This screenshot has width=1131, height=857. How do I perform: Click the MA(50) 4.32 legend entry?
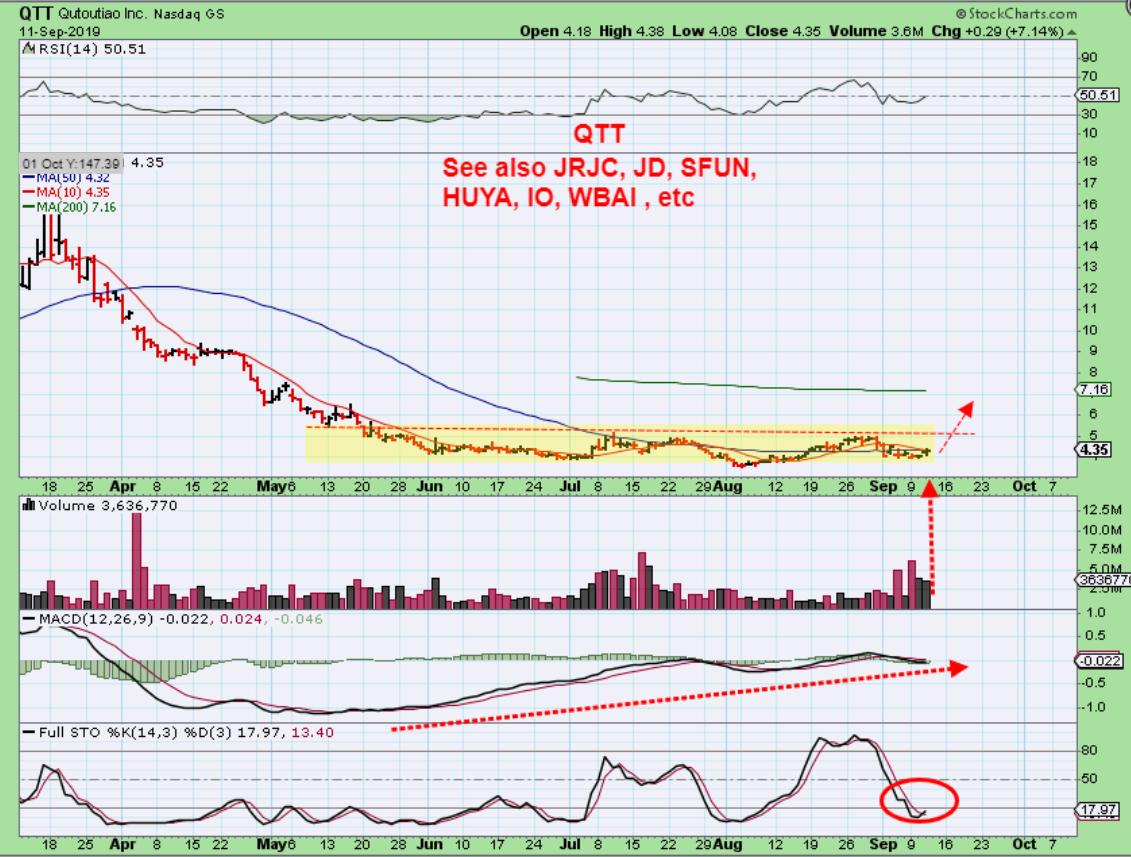click(x=66, y=177)
